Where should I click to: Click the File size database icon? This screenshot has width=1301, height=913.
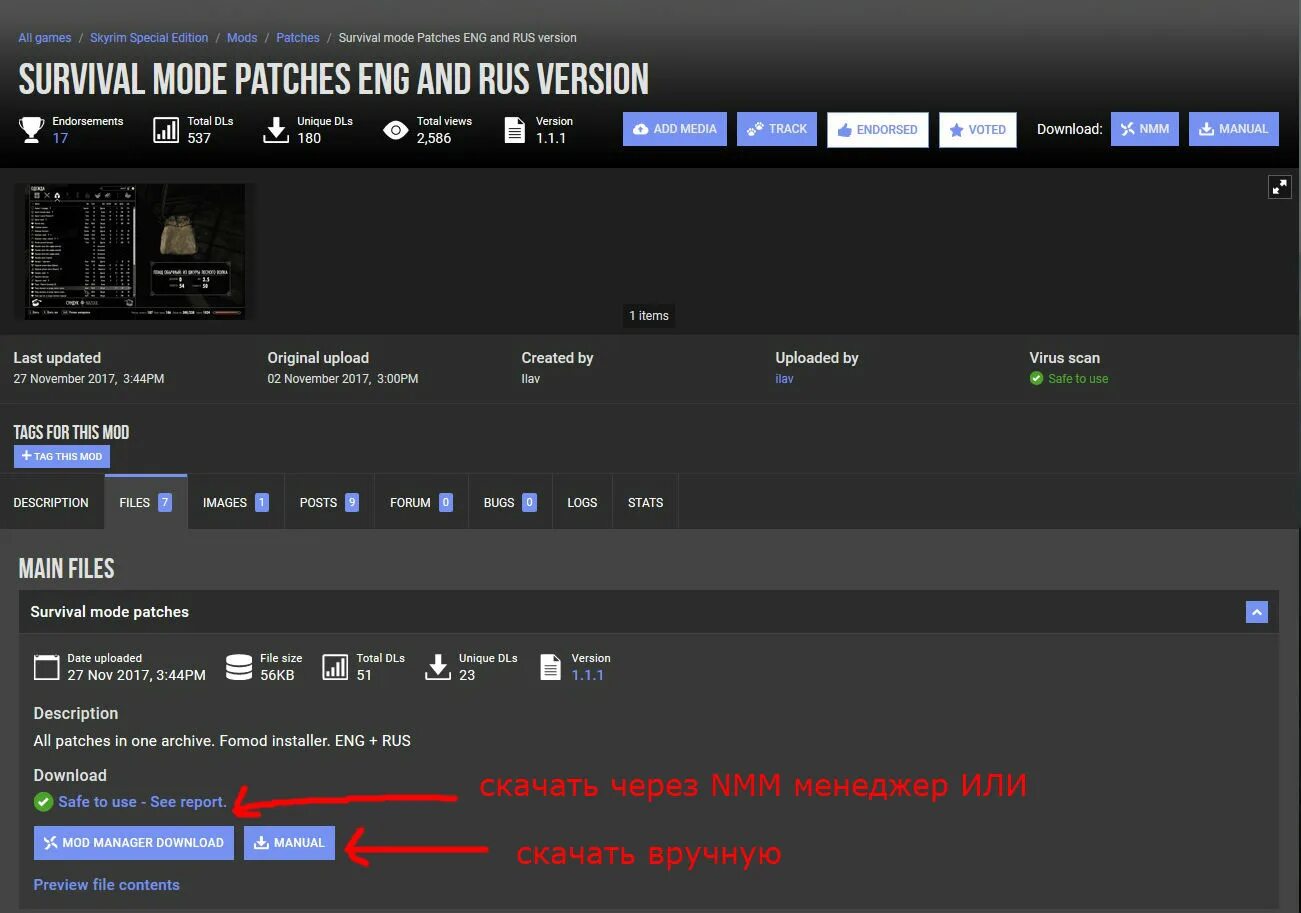pyautogui.click(x=239, y=667)
